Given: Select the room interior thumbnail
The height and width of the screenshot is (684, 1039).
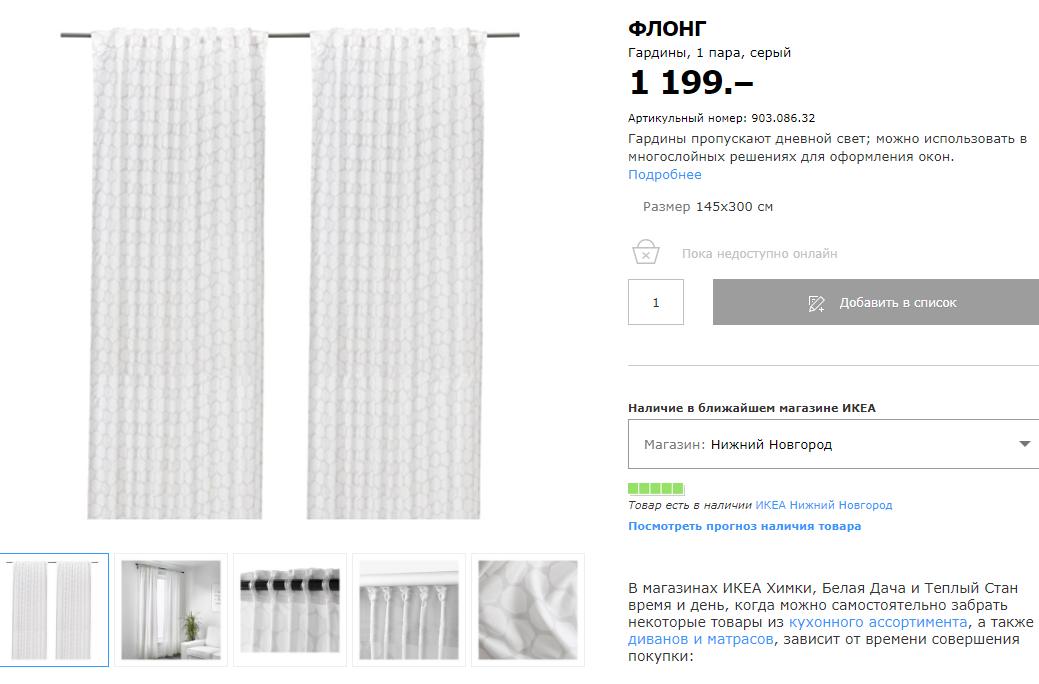Looking at the screenshot, I should 171,610.
